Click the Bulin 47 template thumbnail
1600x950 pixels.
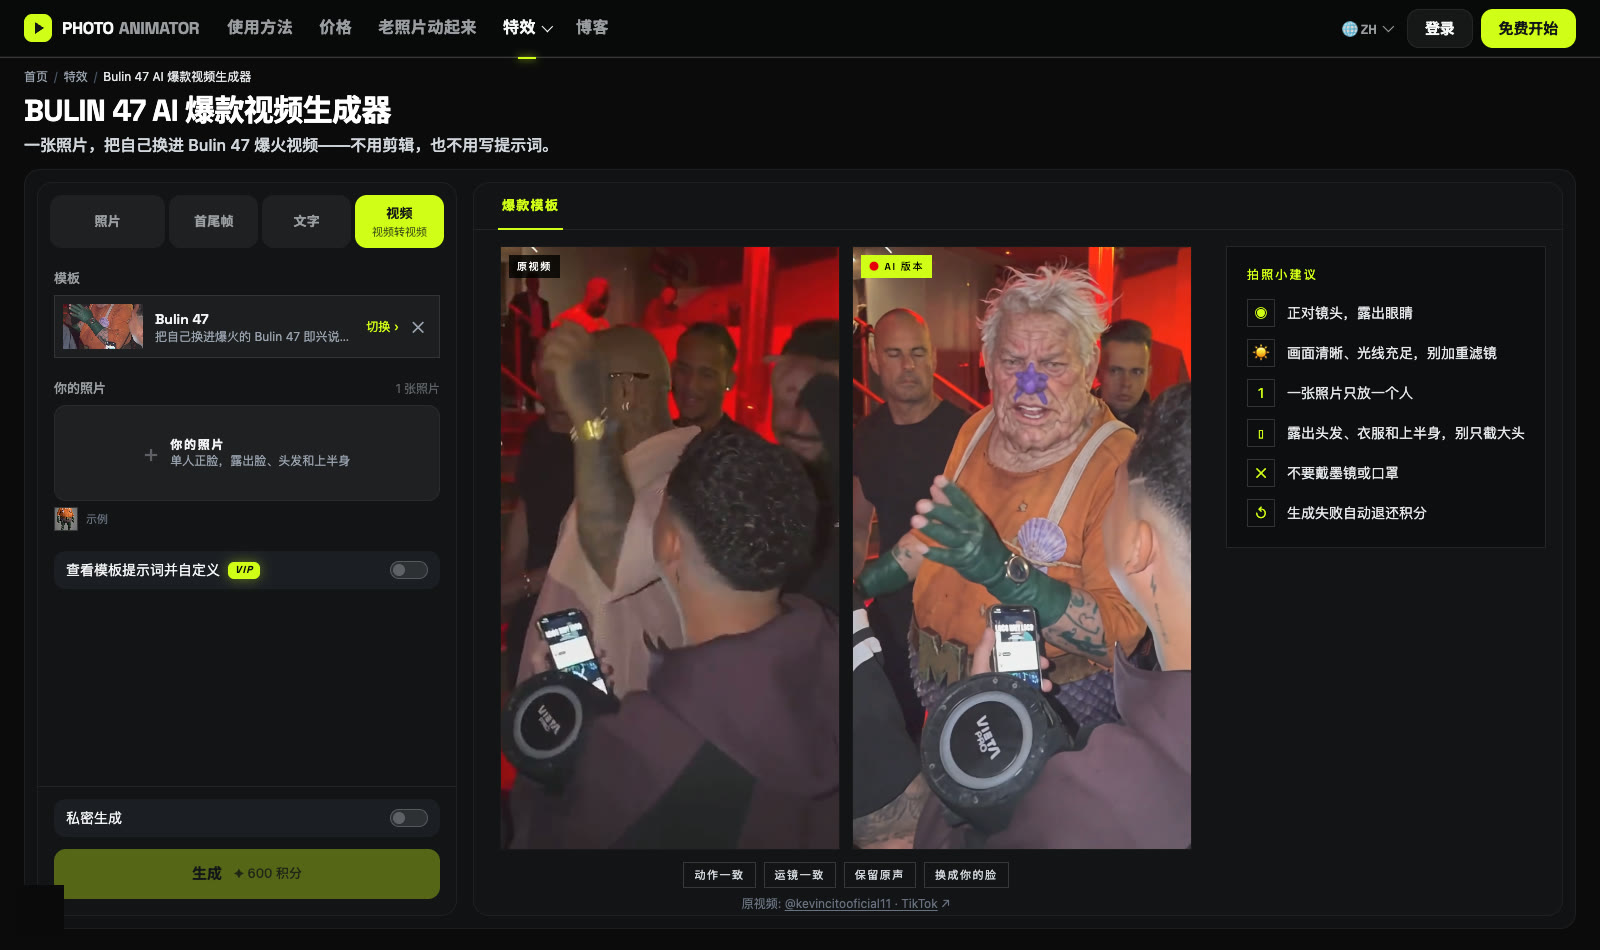coord(103,326)
